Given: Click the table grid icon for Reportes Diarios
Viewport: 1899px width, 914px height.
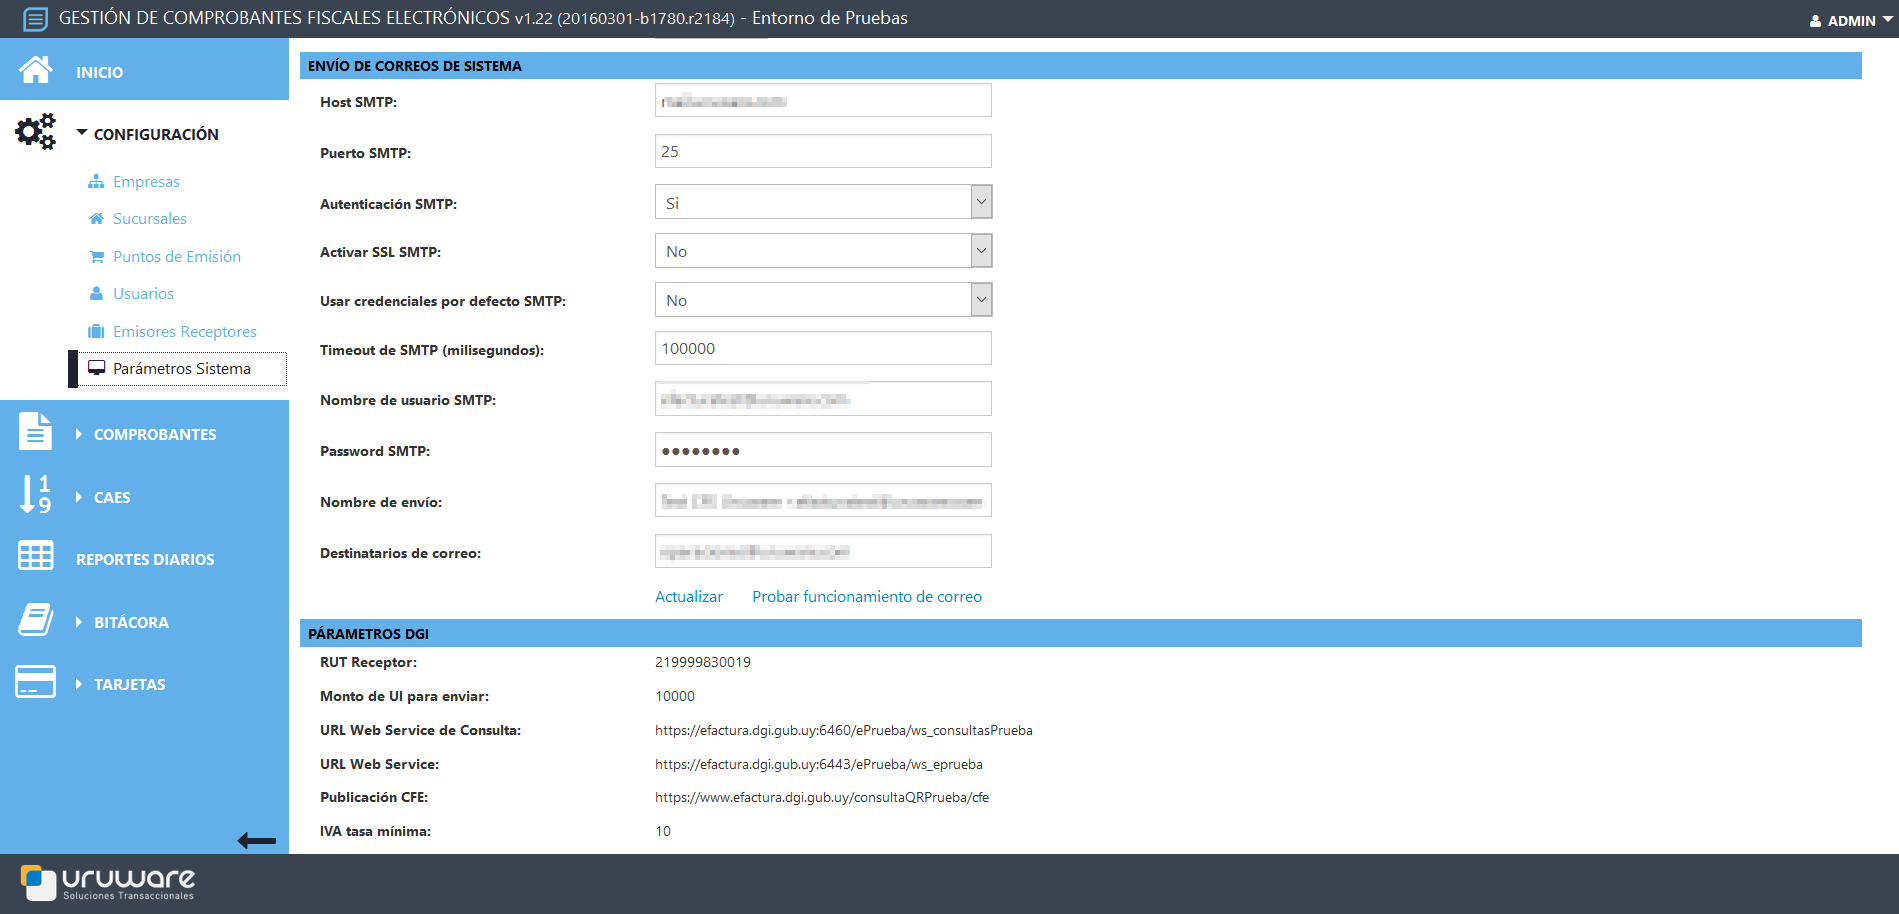Looking at the screenshot, I should [36, 556].
